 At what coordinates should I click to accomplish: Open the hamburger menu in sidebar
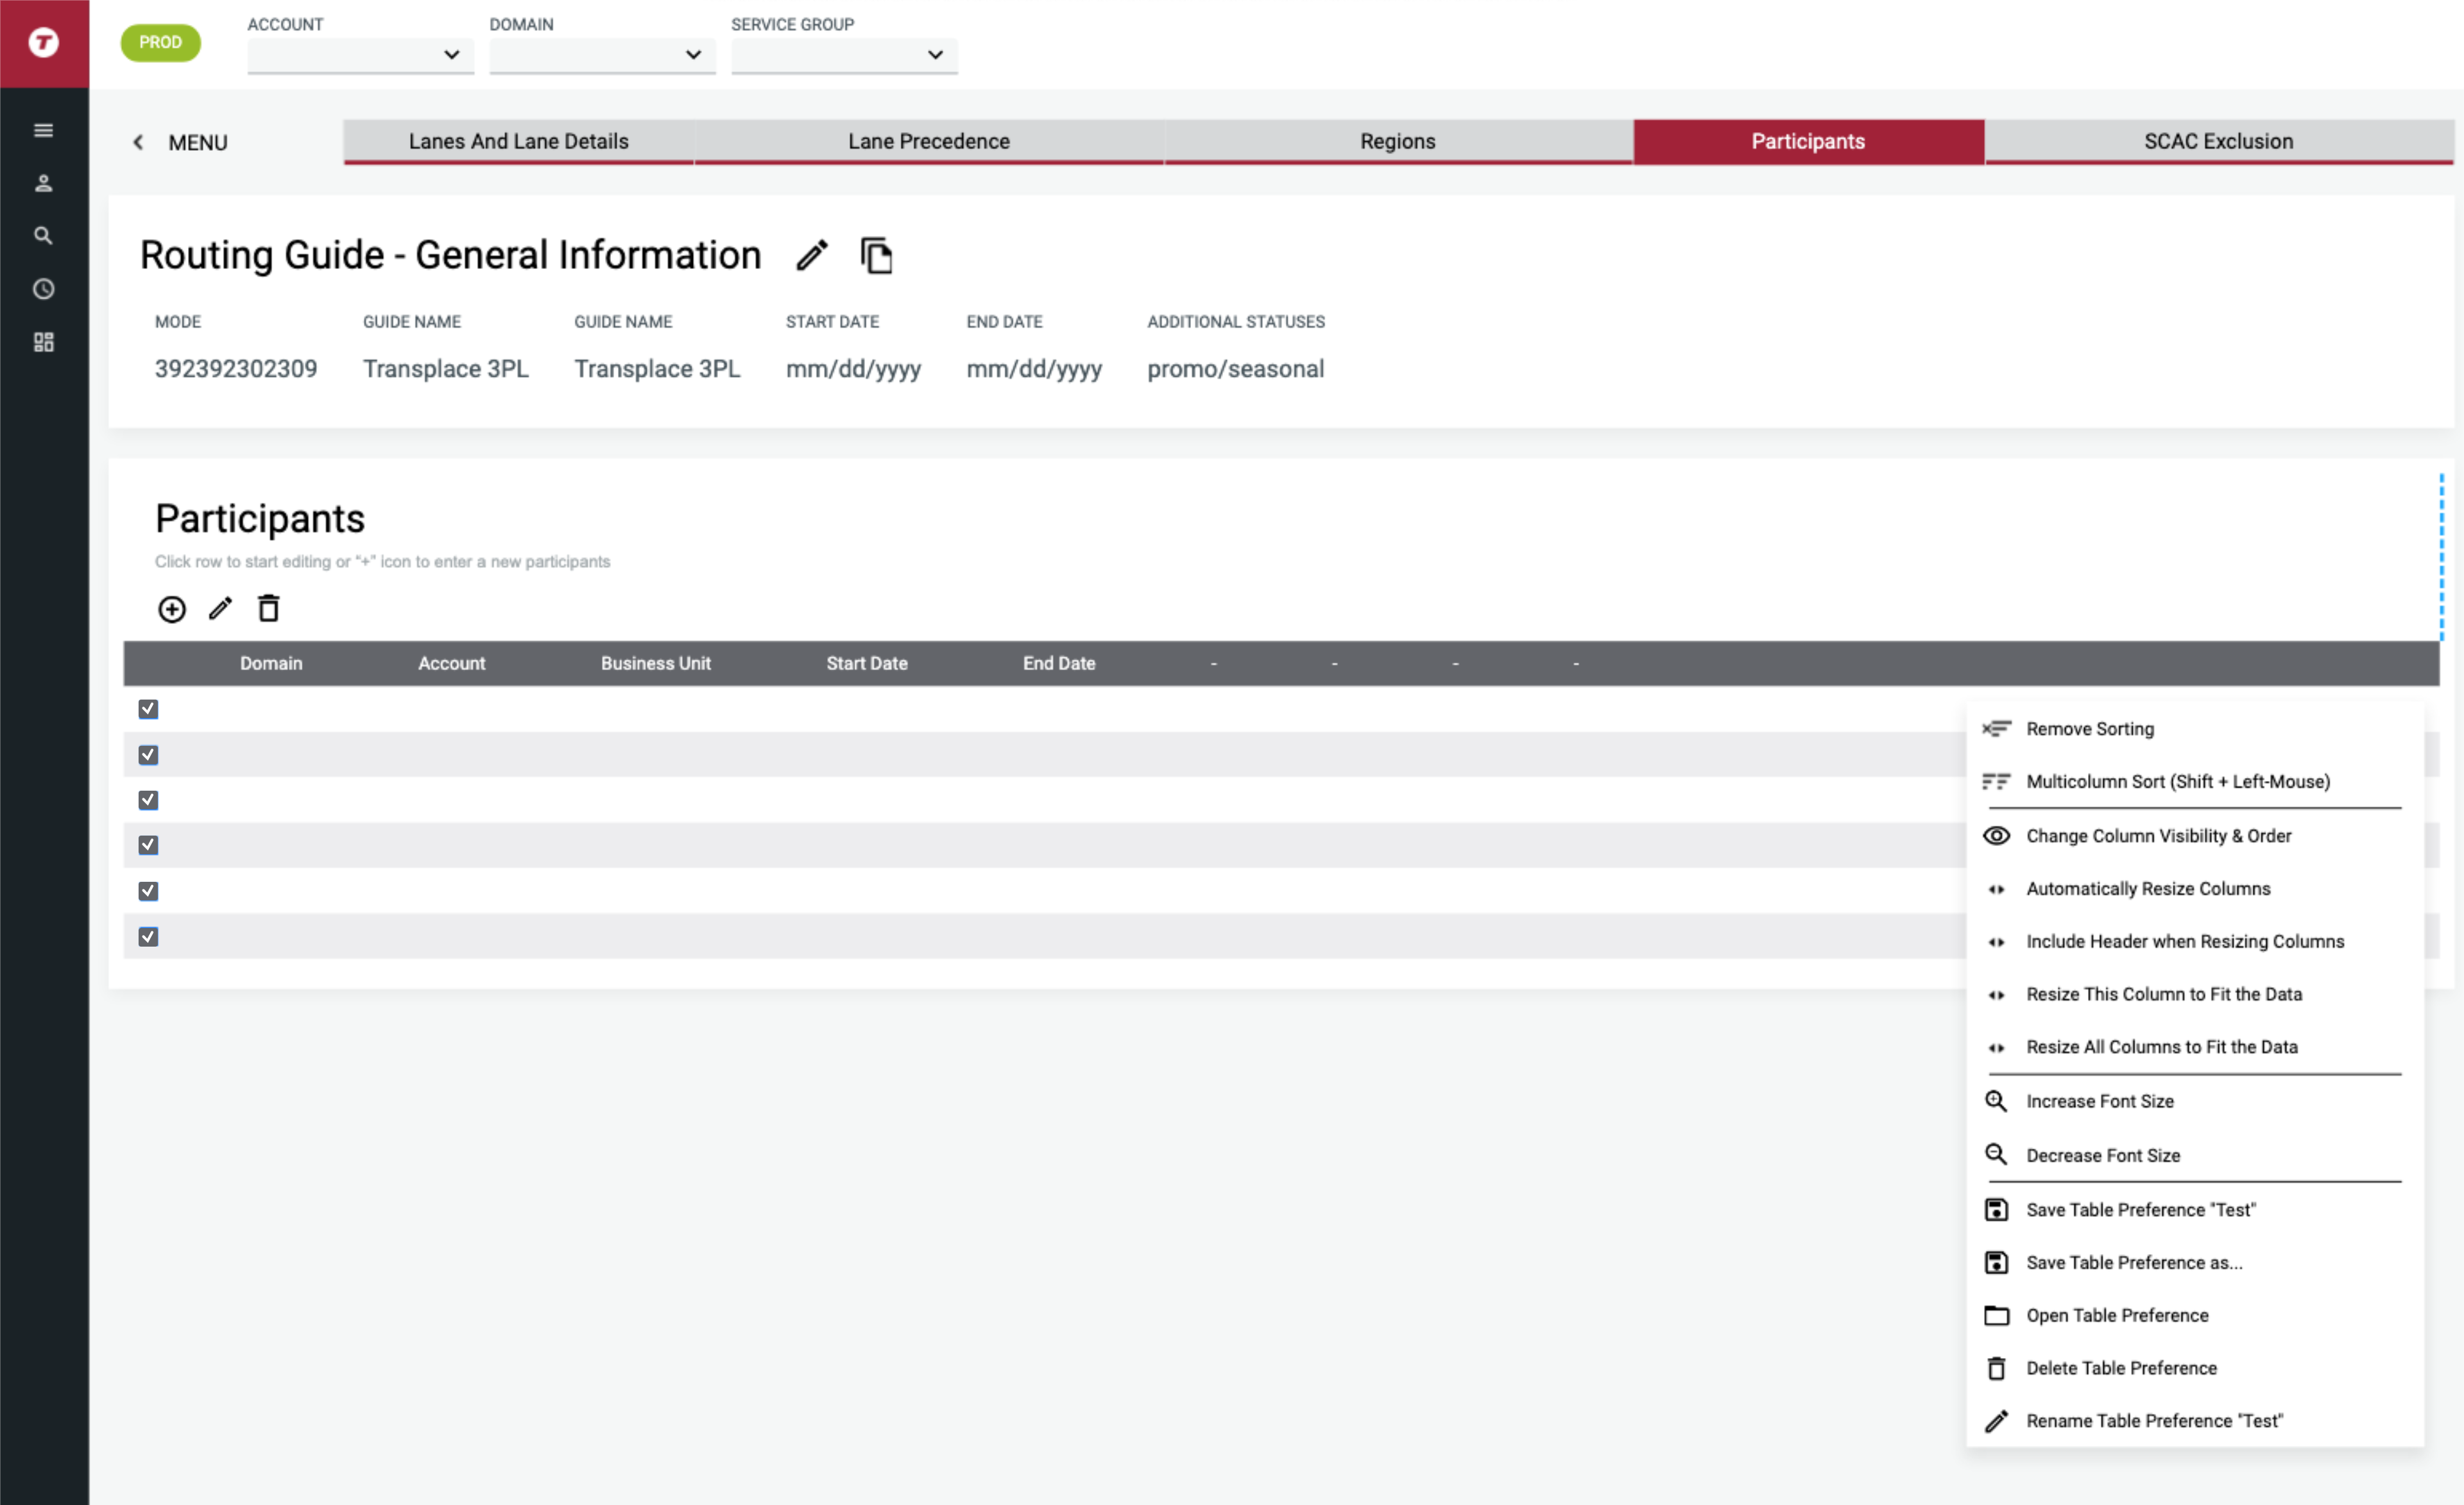(43, 130)
